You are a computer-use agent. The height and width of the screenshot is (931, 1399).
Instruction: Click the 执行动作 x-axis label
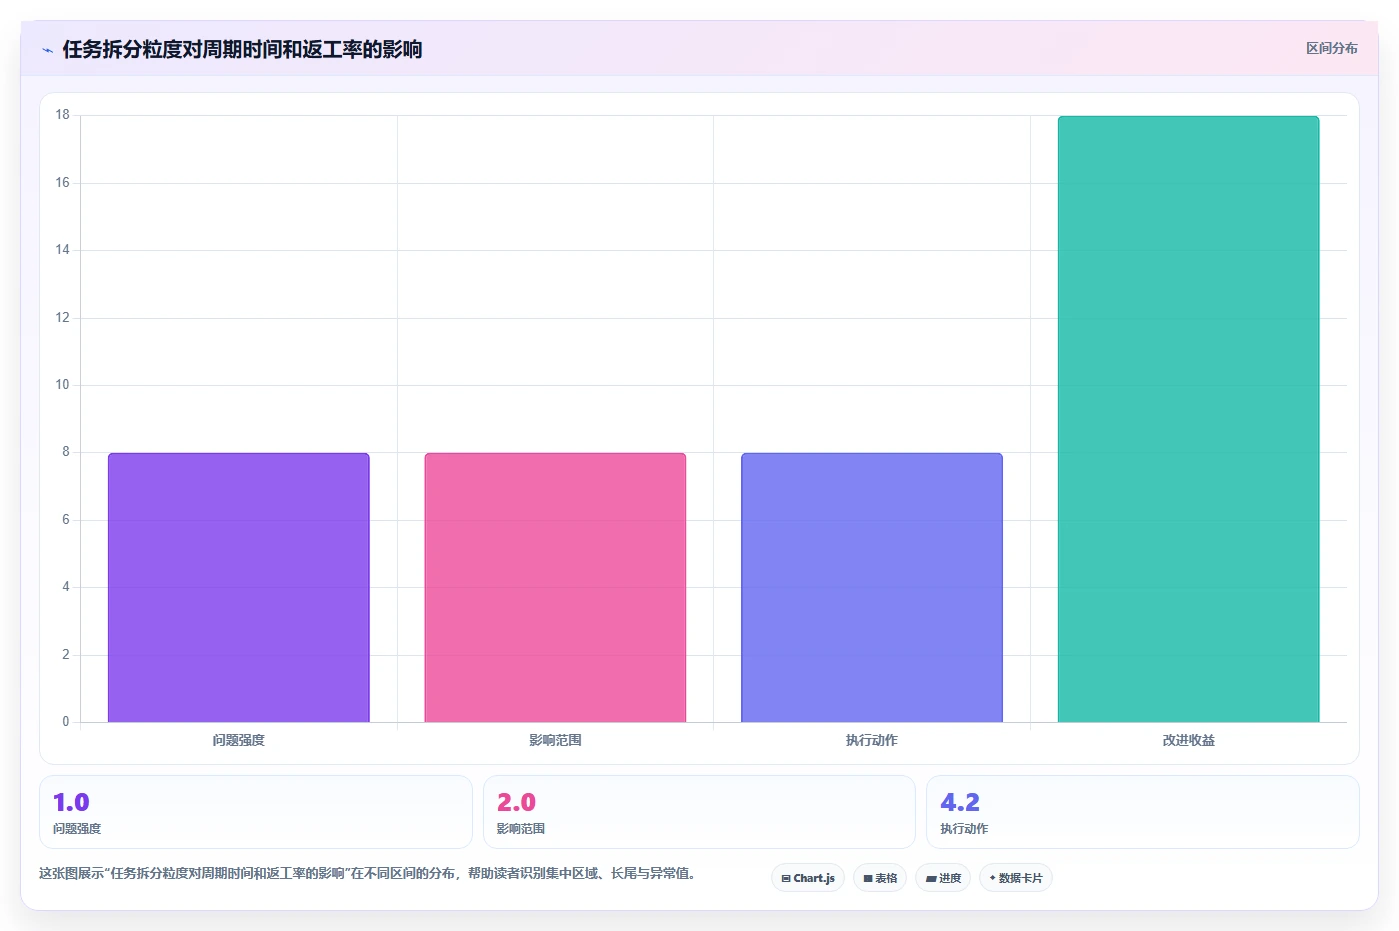coord(872,740)
